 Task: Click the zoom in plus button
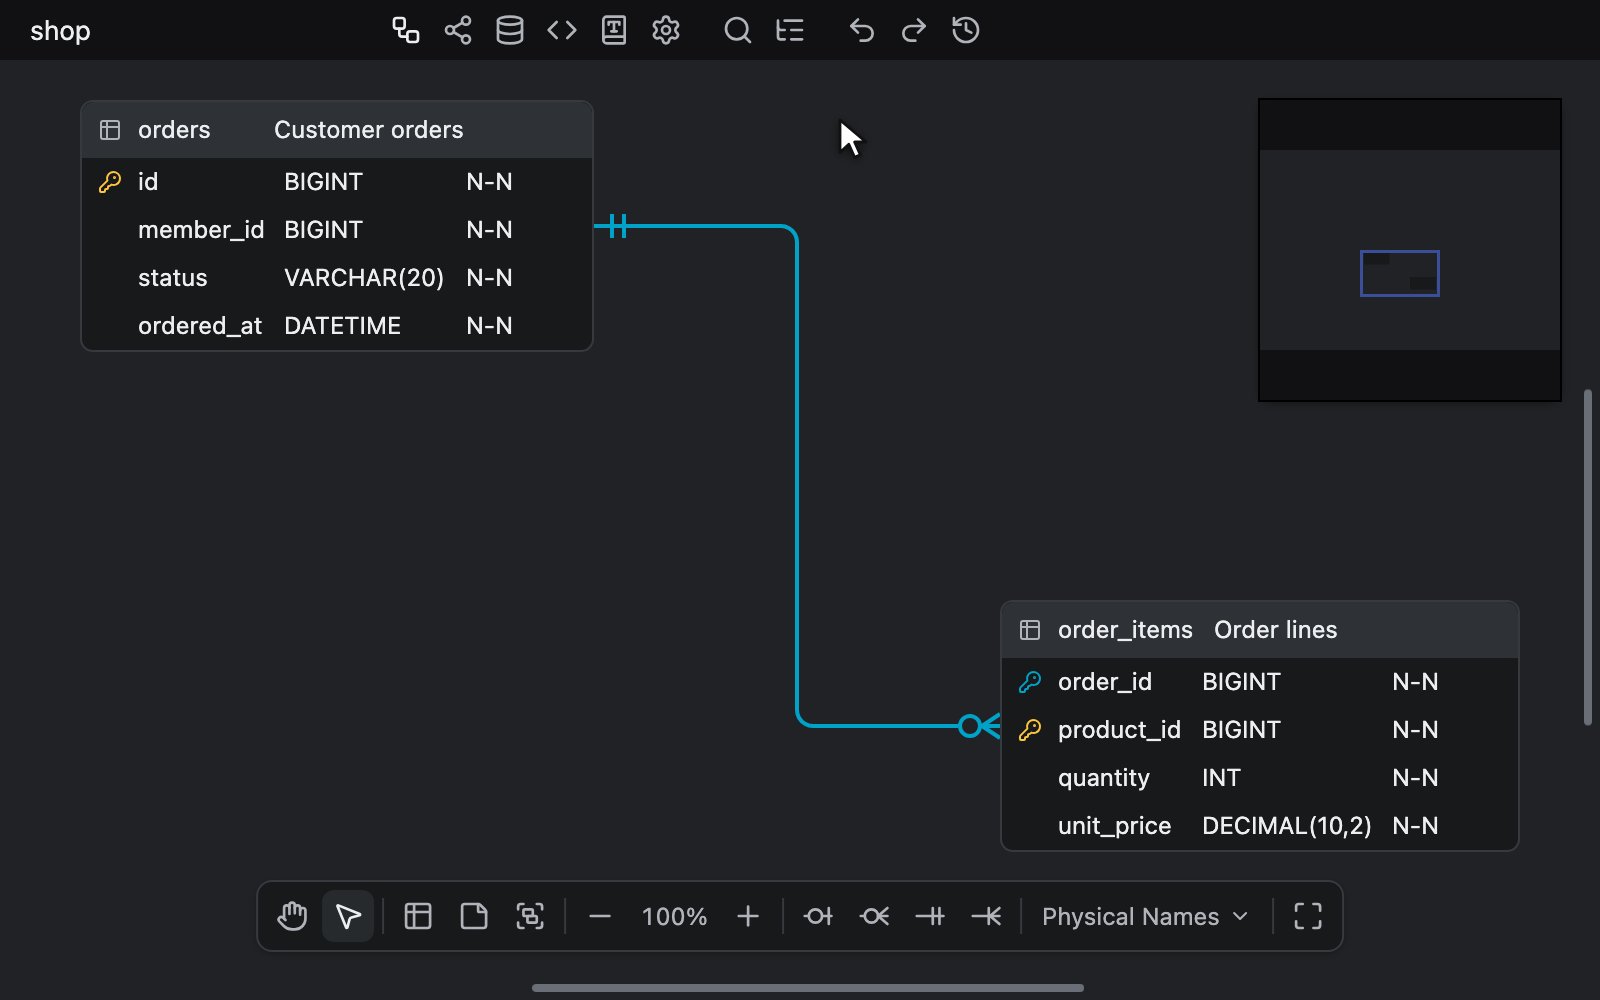748,916
